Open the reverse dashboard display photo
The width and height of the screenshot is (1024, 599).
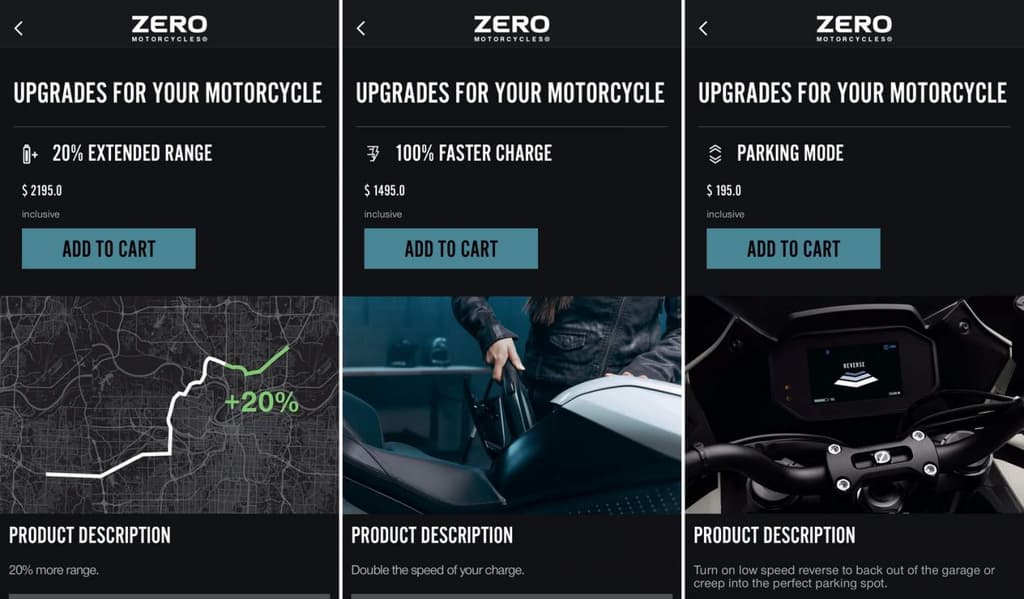point(853,404)
